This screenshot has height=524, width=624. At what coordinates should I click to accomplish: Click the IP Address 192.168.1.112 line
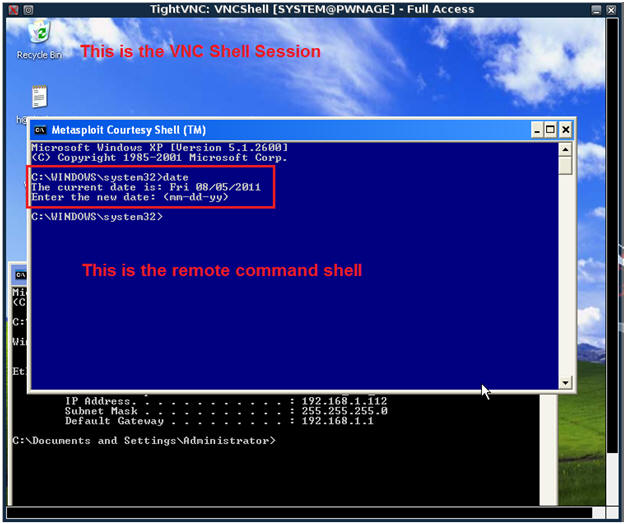pyautogui.click(x=226, y=401)
